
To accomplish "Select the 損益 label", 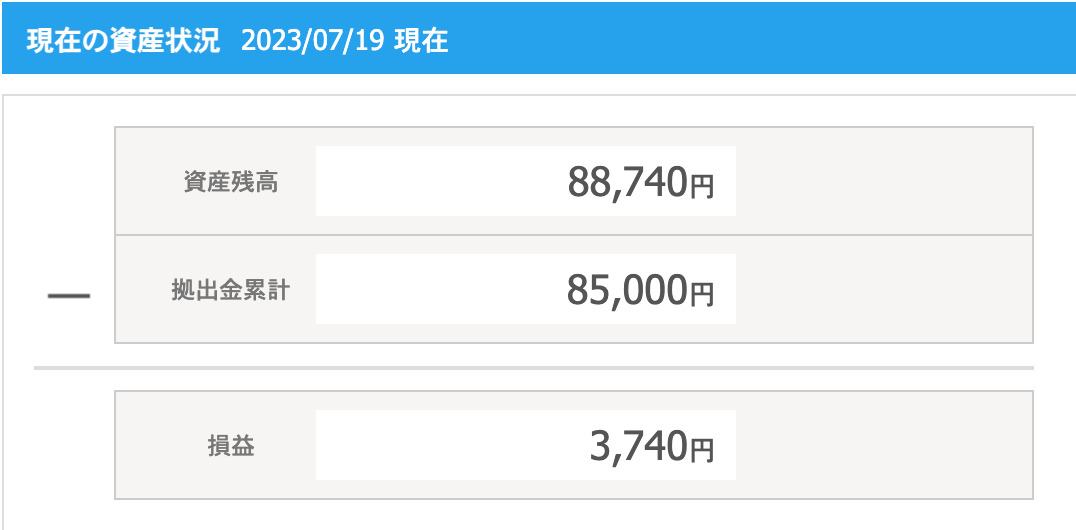I will tap(231, 446).
